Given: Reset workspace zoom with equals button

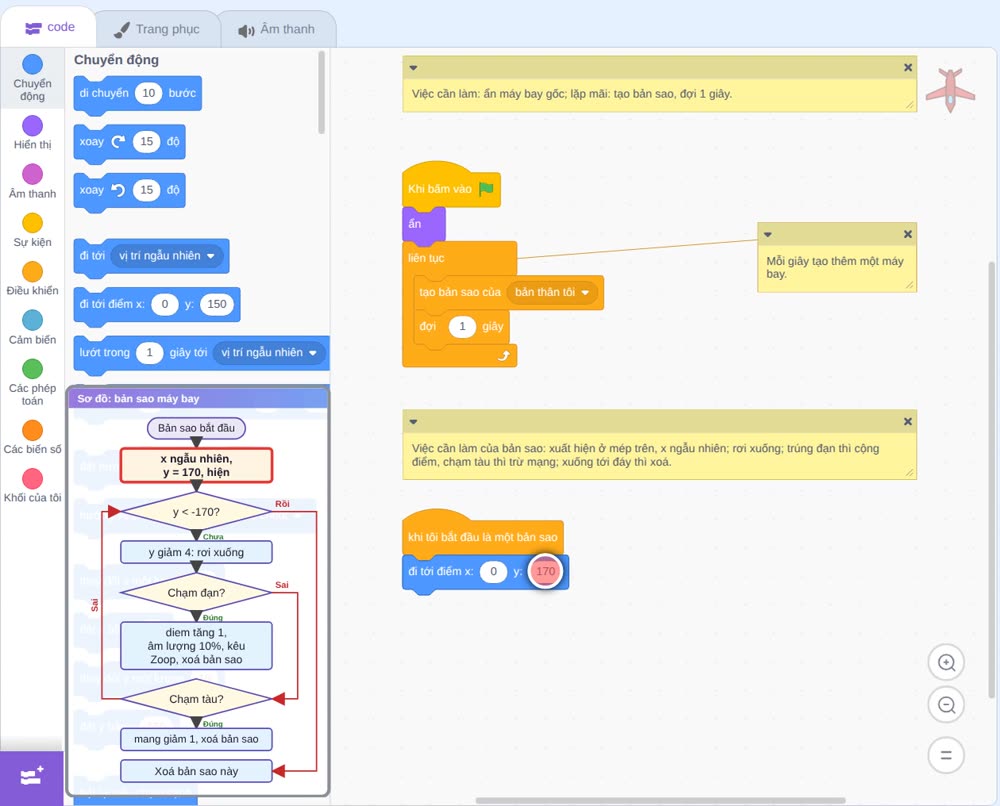Looking at the screenshot, I should [946, 756].
